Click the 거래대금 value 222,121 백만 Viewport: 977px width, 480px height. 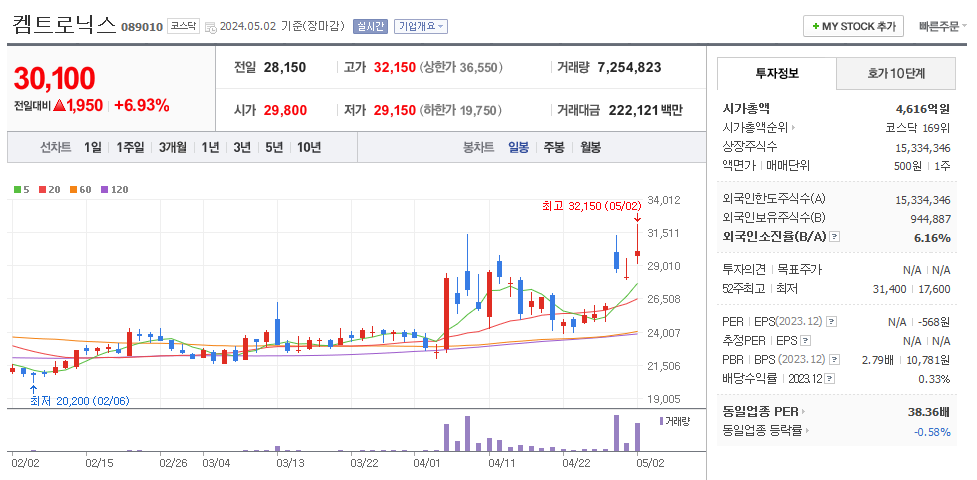[644, 110]
